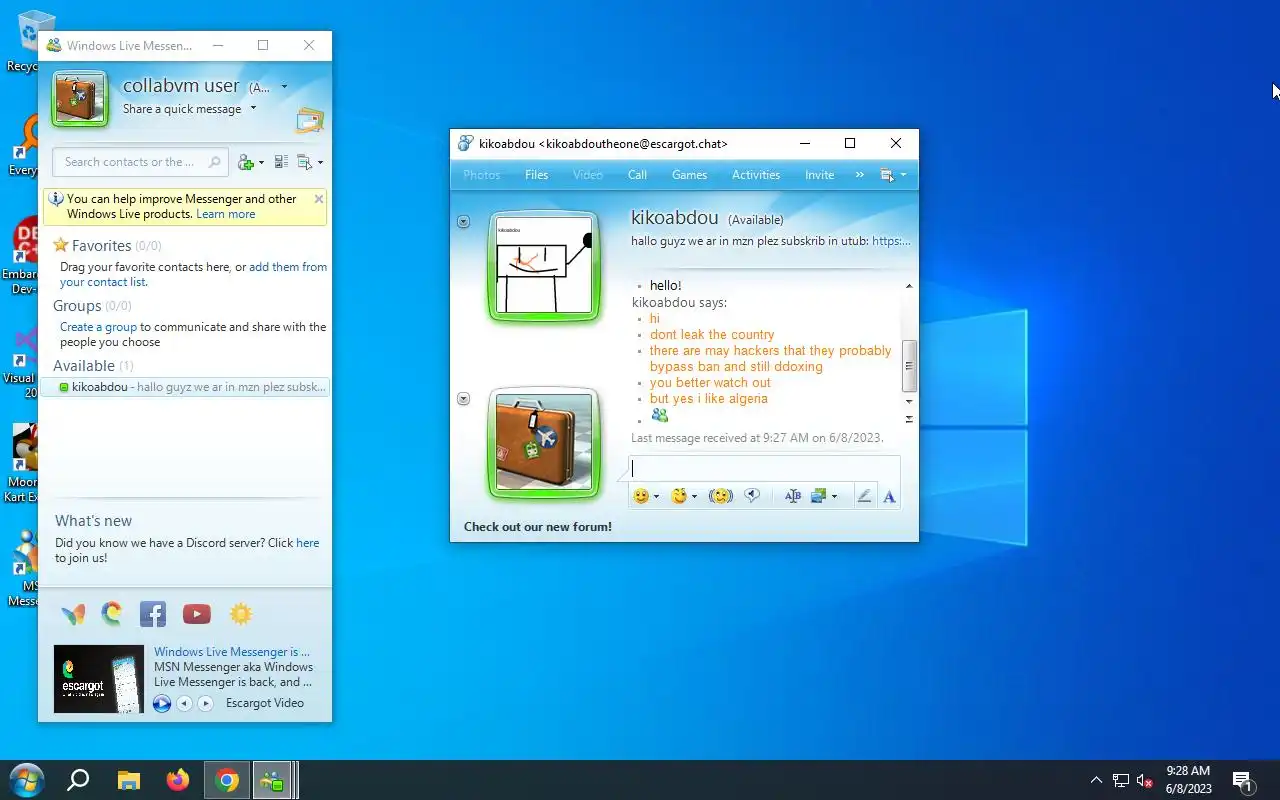Click the conversation scrollbar thumb
This screenshot has height=800, width=1280.
[908, 366]
